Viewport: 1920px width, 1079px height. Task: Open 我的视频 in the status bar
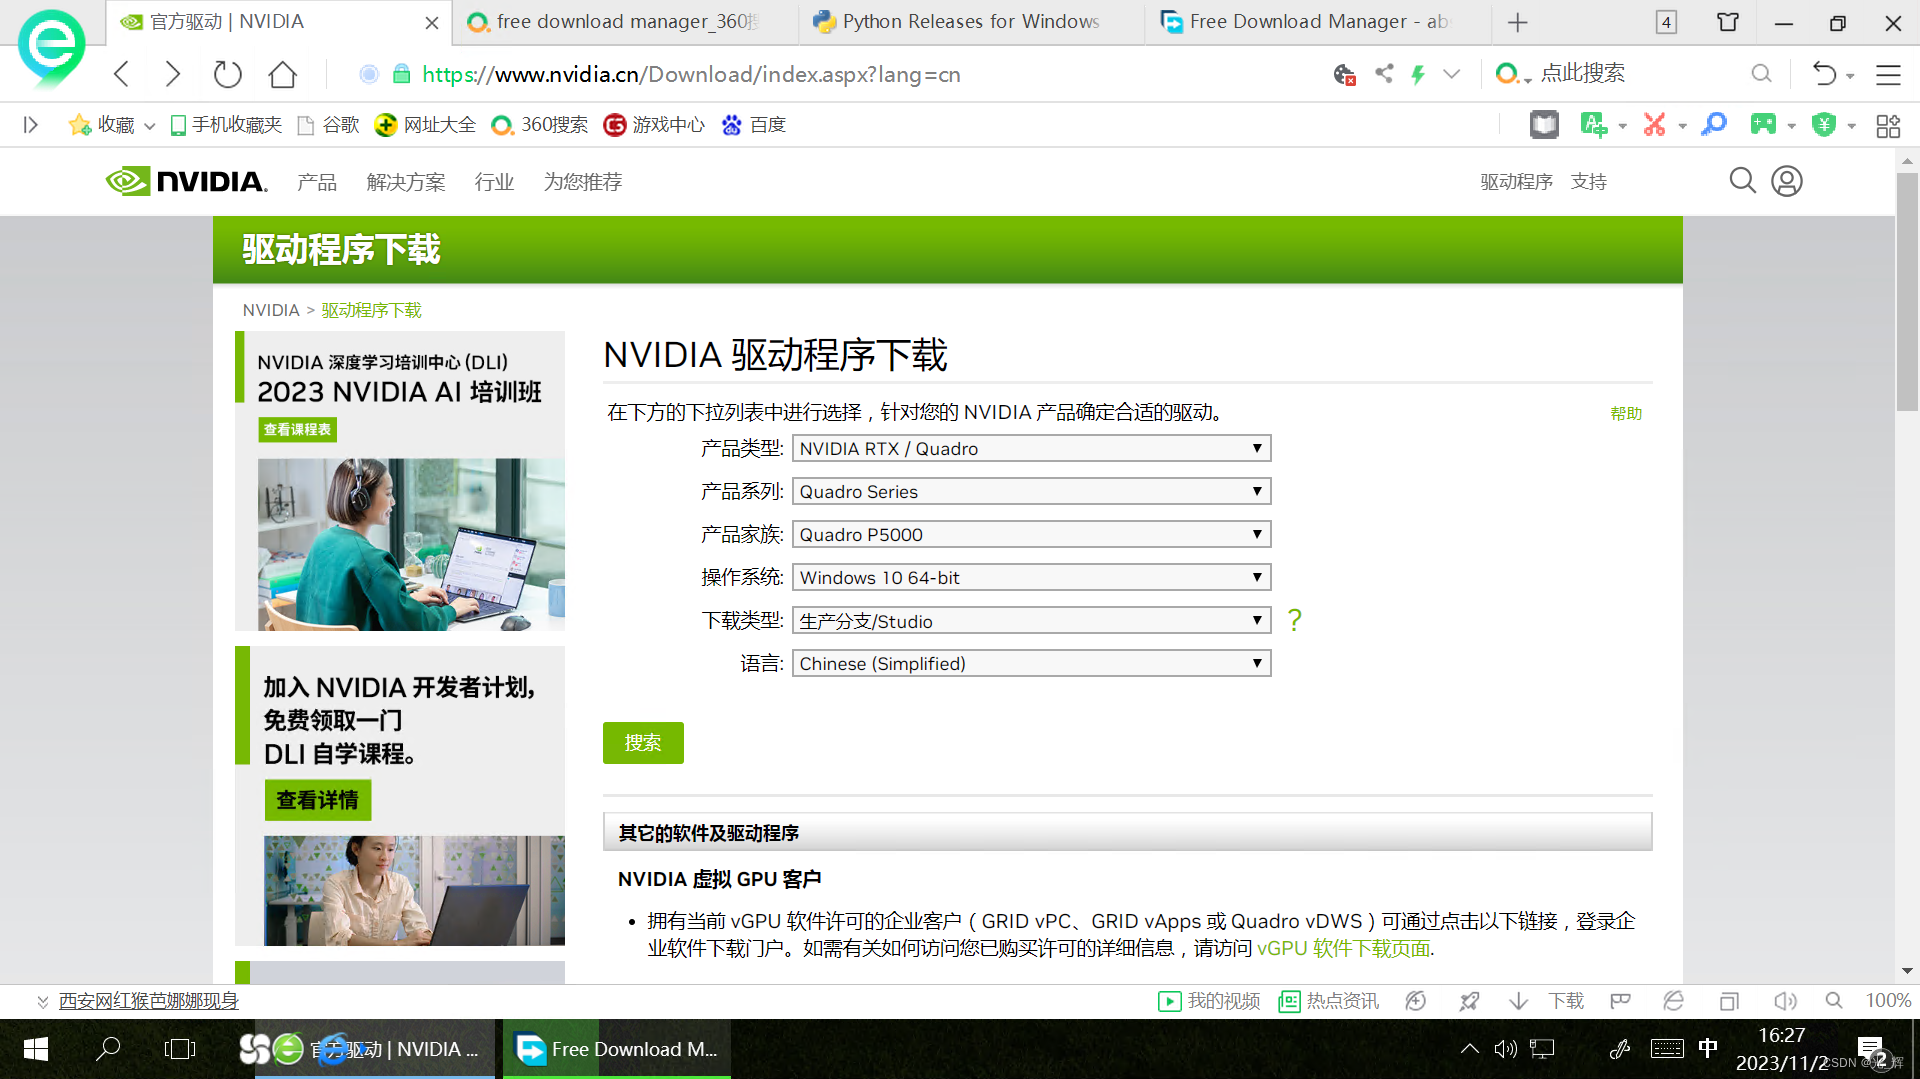point(1209,1001)
